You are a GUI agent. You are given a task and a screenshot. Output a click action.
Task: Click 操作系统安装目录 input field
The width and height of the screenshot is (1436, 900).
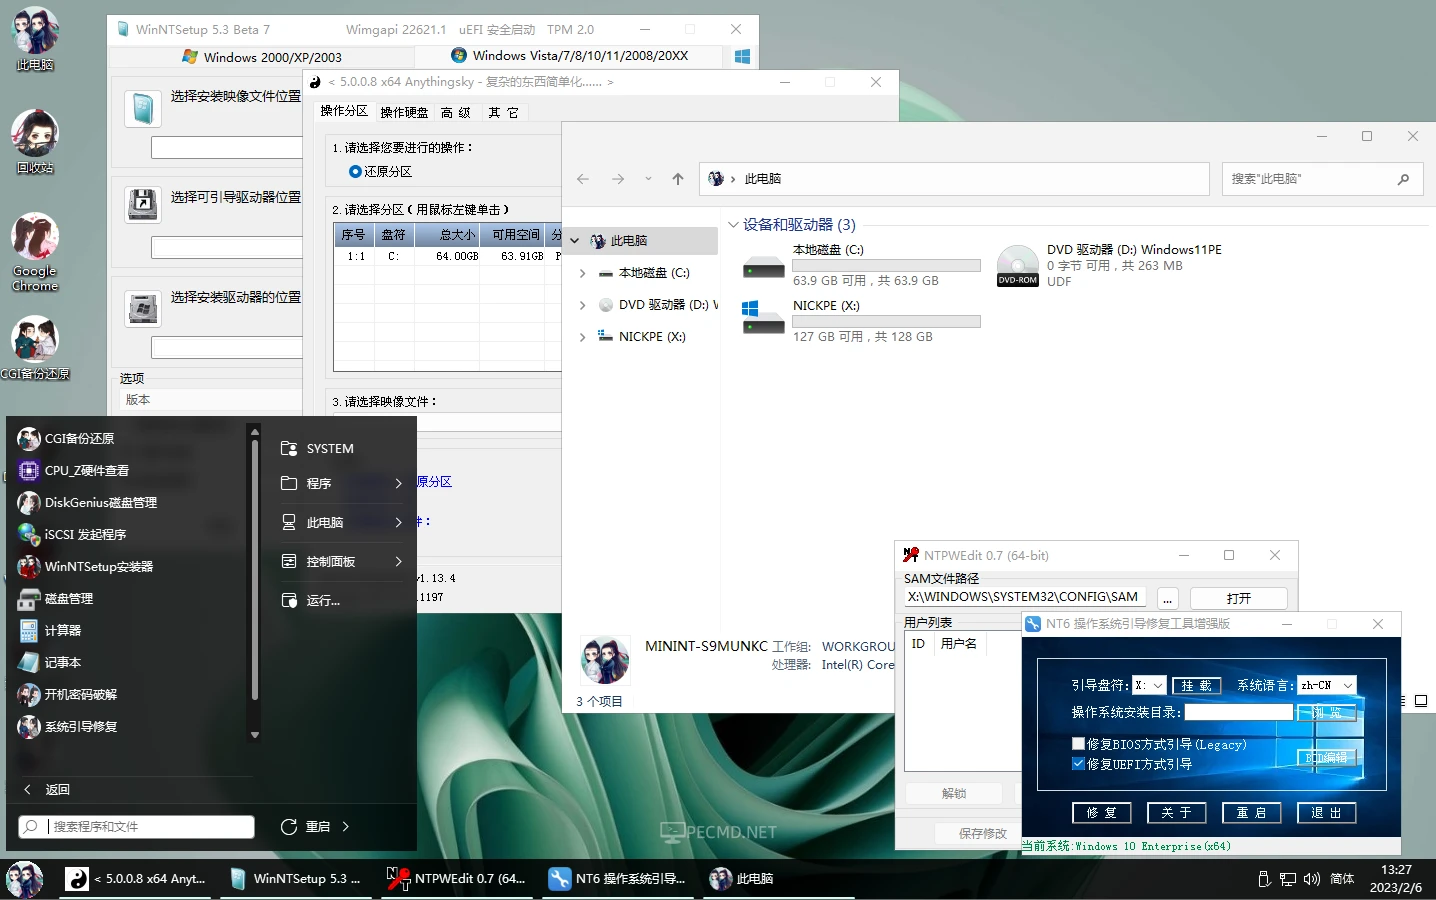(x=1238, y=712)
